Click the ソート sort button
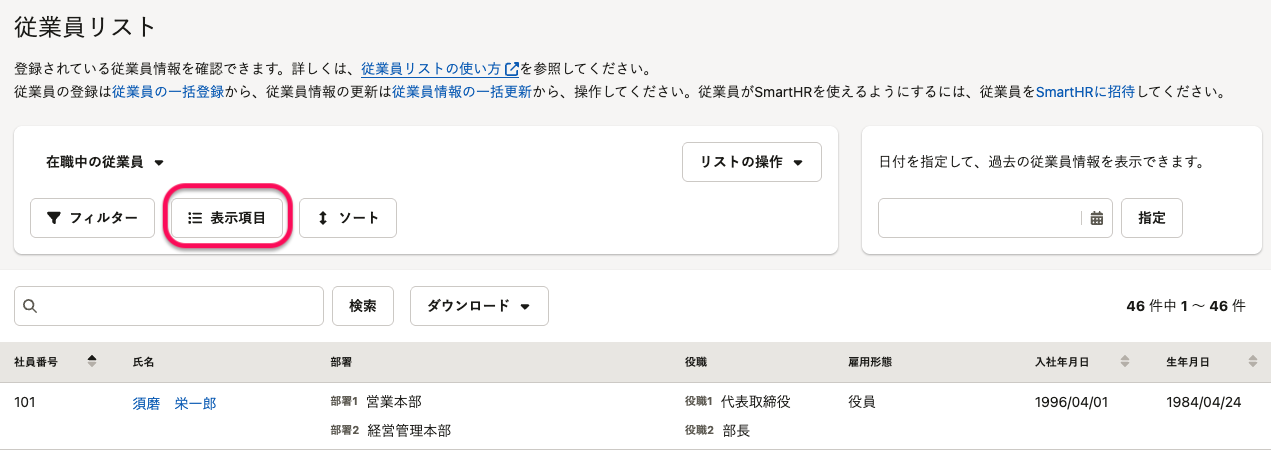Screen dimensions: 1271x450 pos(347,218)
